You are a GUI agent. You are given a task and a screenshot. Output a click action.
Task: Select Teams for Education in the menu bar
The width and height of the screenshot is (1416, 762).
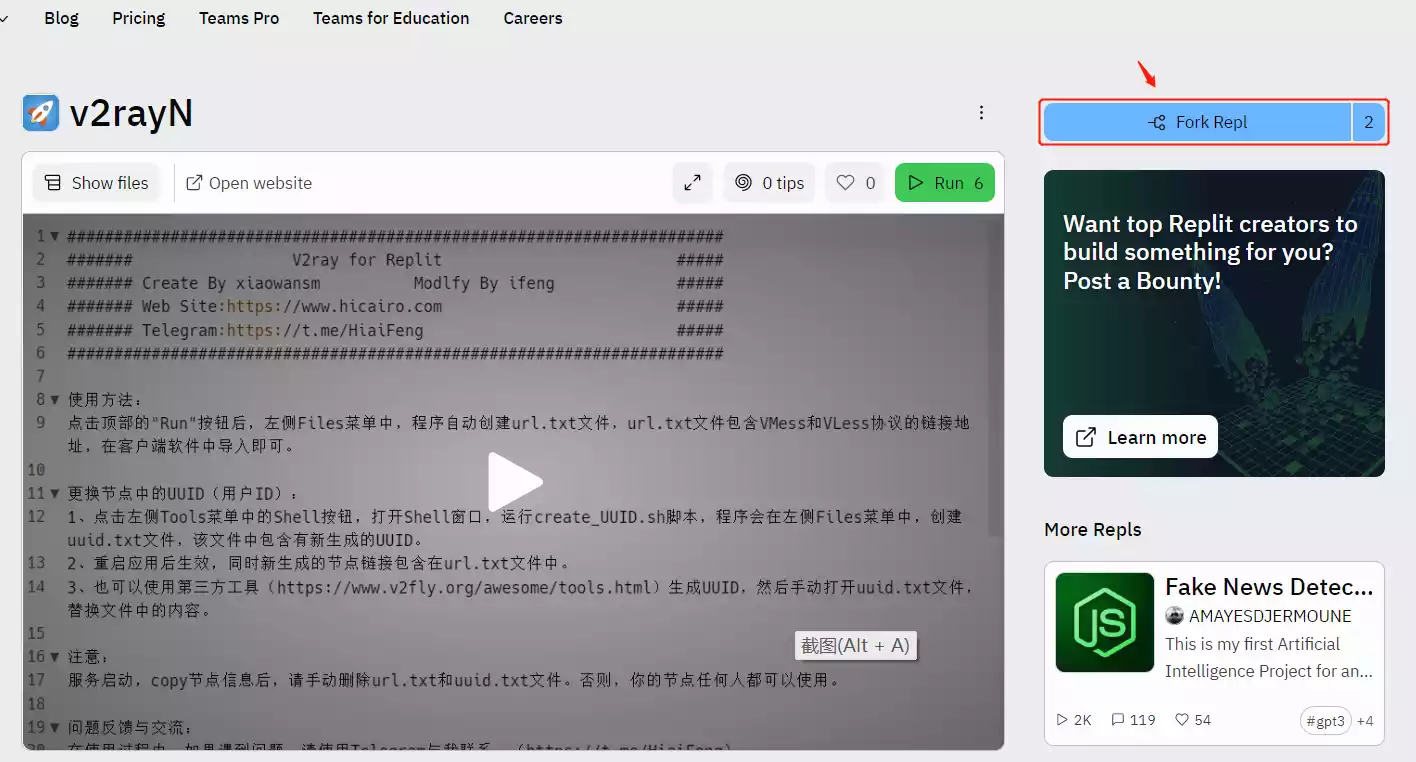(x=391, y=18)
